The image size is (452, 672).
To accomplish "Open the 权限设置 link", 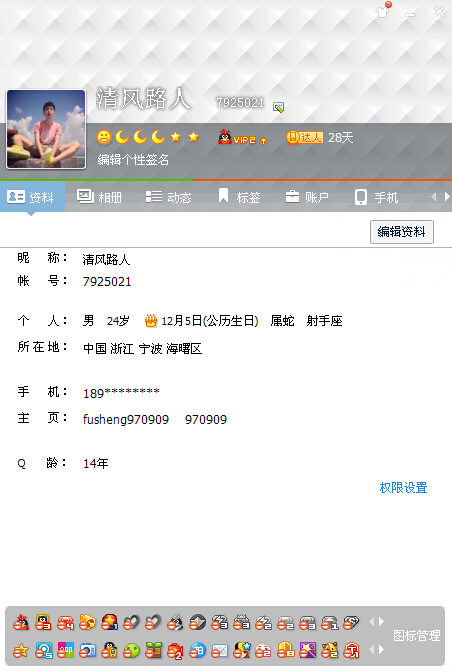I will coord(403,488).
